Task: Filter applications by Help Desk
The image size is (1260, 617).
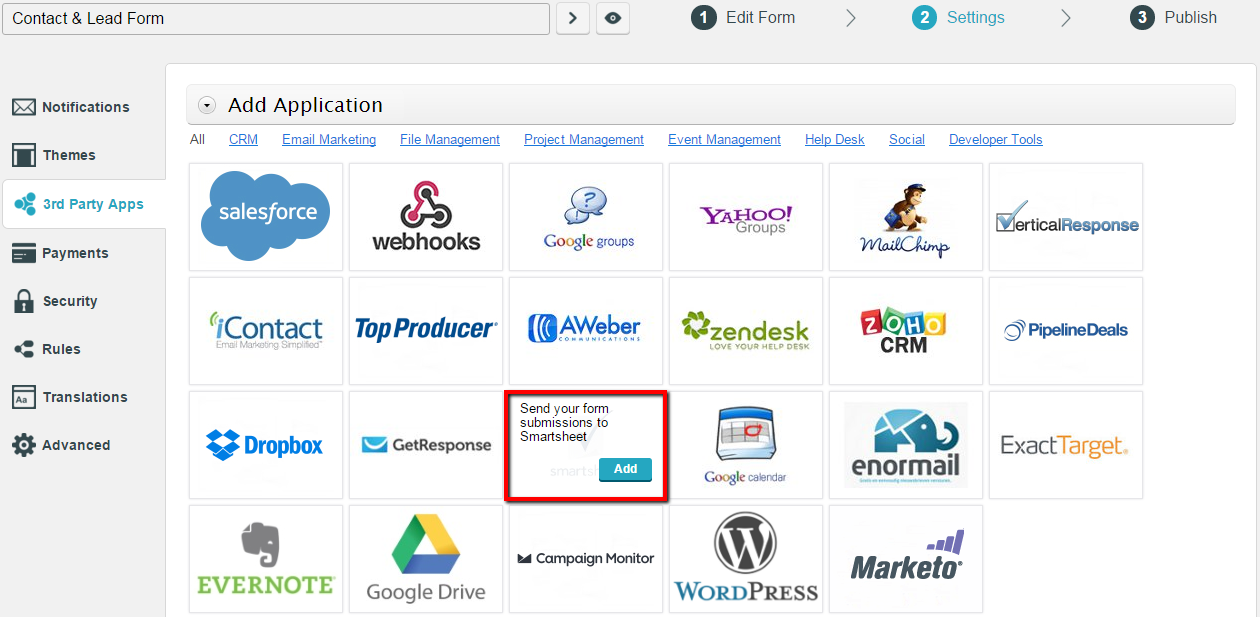Action: pyautogui.click(x=835, y=140)
